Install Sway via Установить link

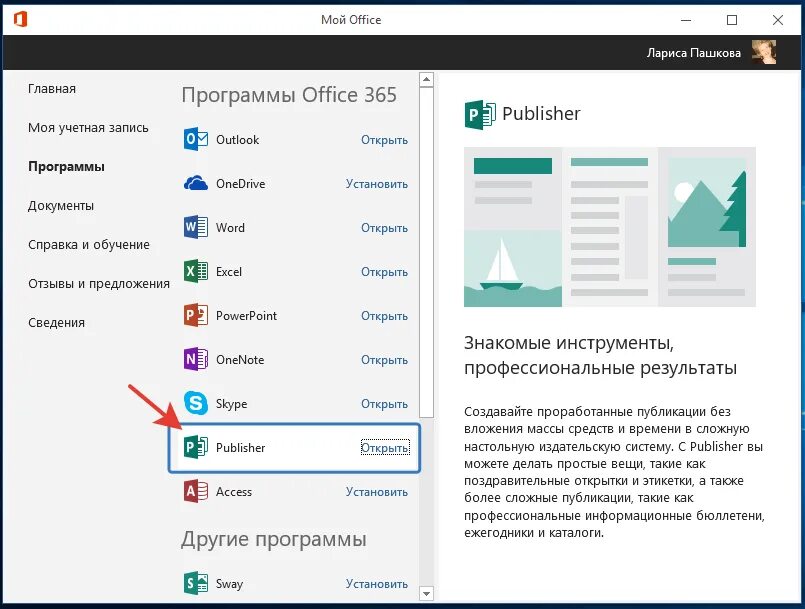coord(377,584)
